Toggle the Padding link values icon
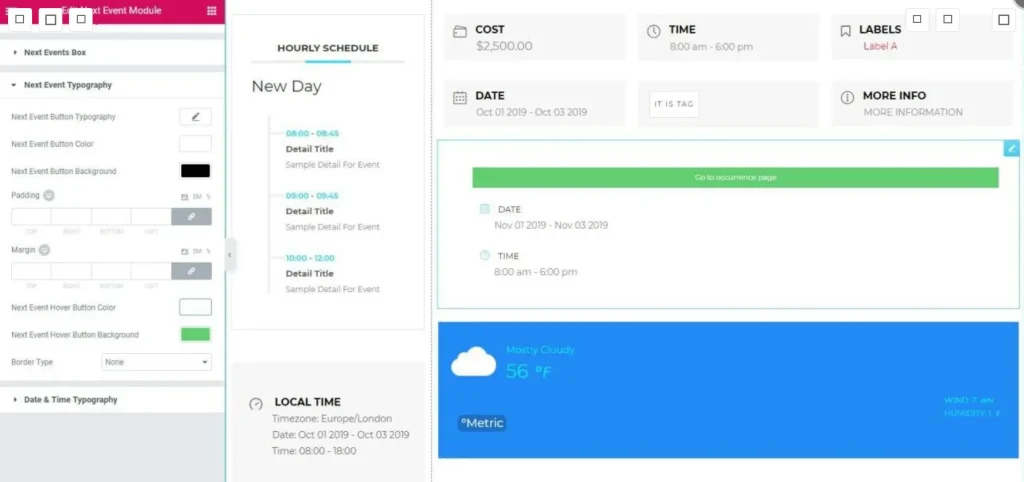Image resolution: width=1024 pixels, height=482 pixels. pos(191,217)
